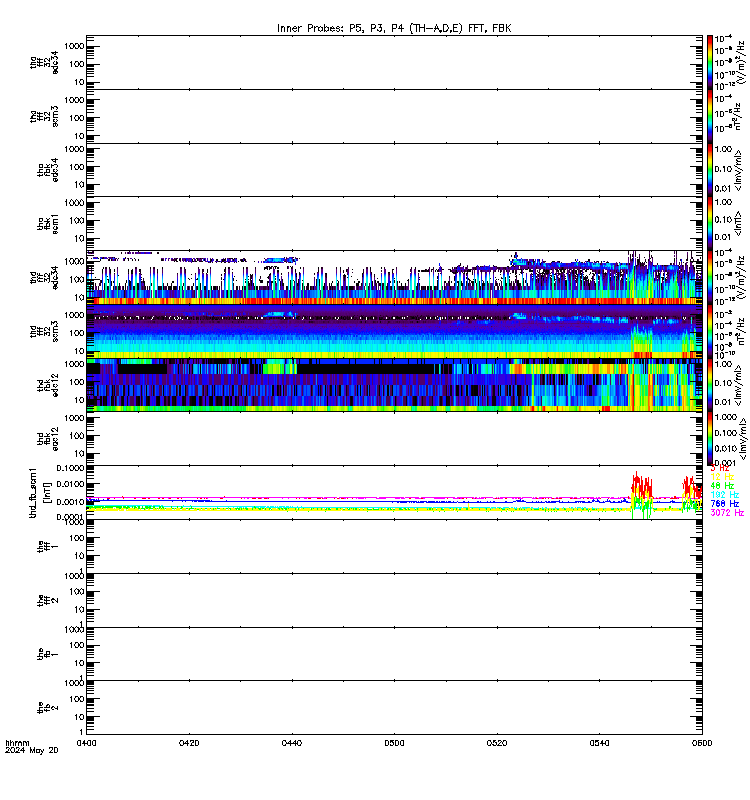
Task: Click the '2024 May 20' date label
Action: pos(32,751)
